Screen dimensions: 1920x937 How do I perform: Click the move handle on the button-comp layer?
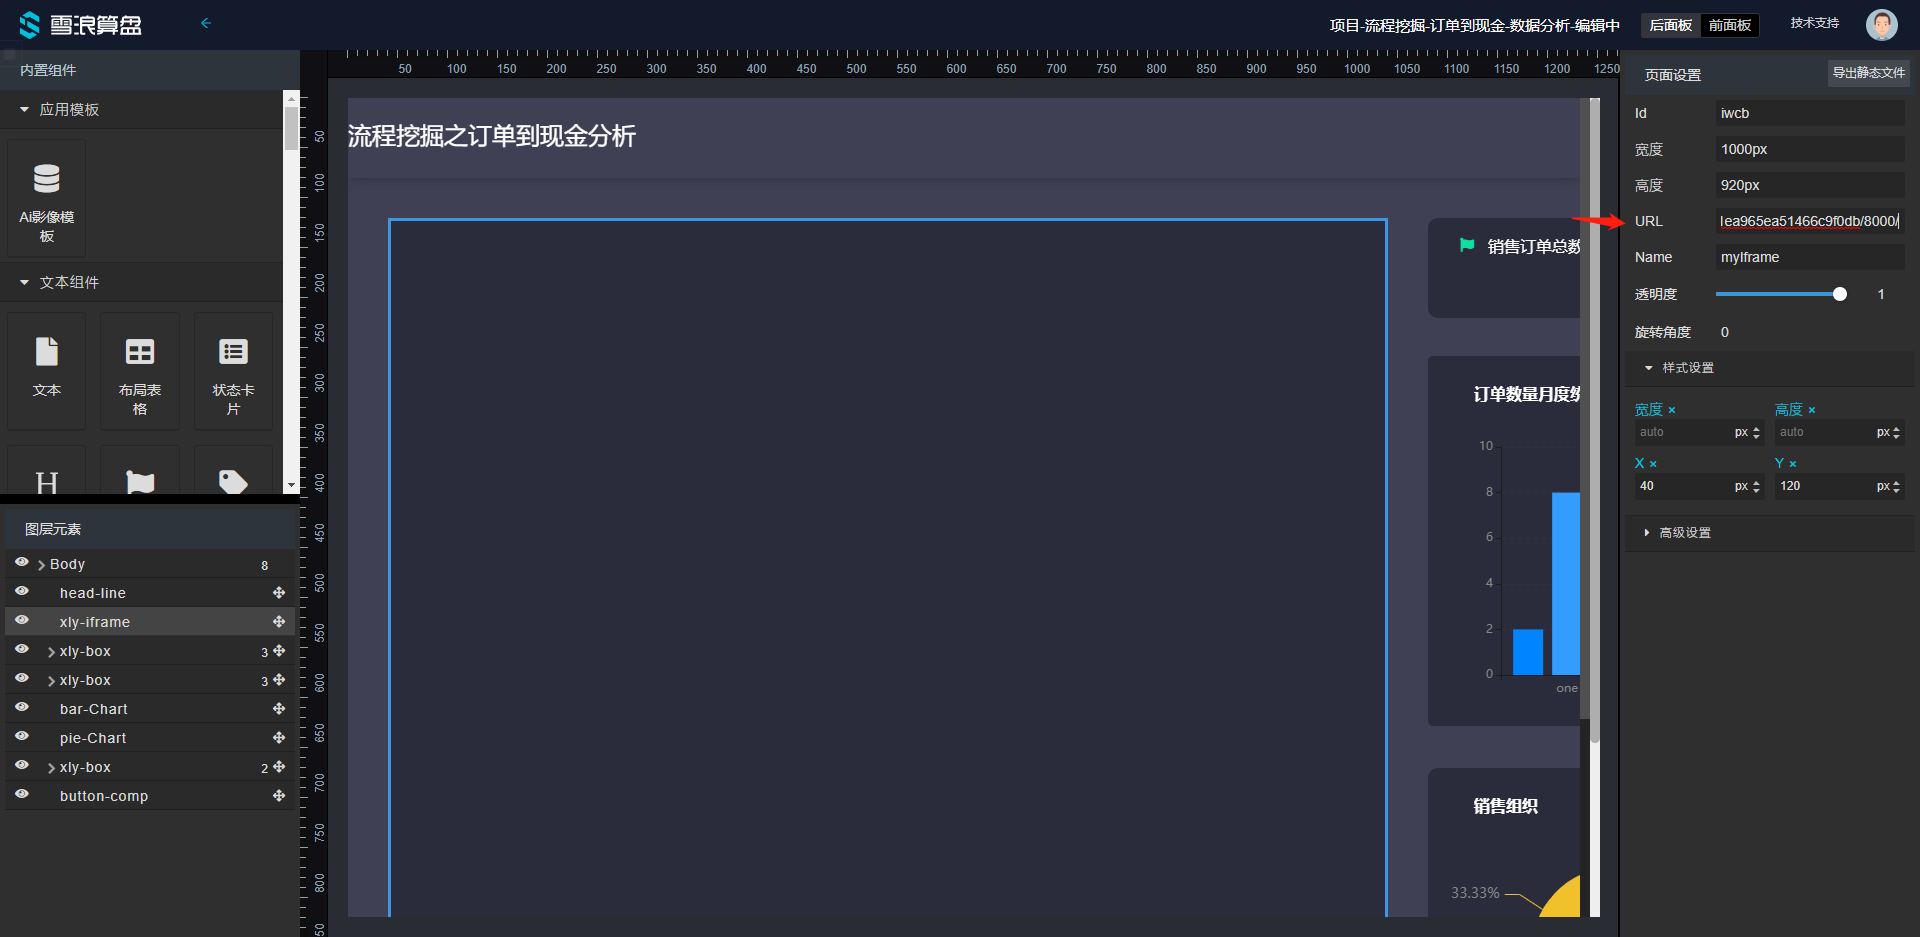point(279,796)
